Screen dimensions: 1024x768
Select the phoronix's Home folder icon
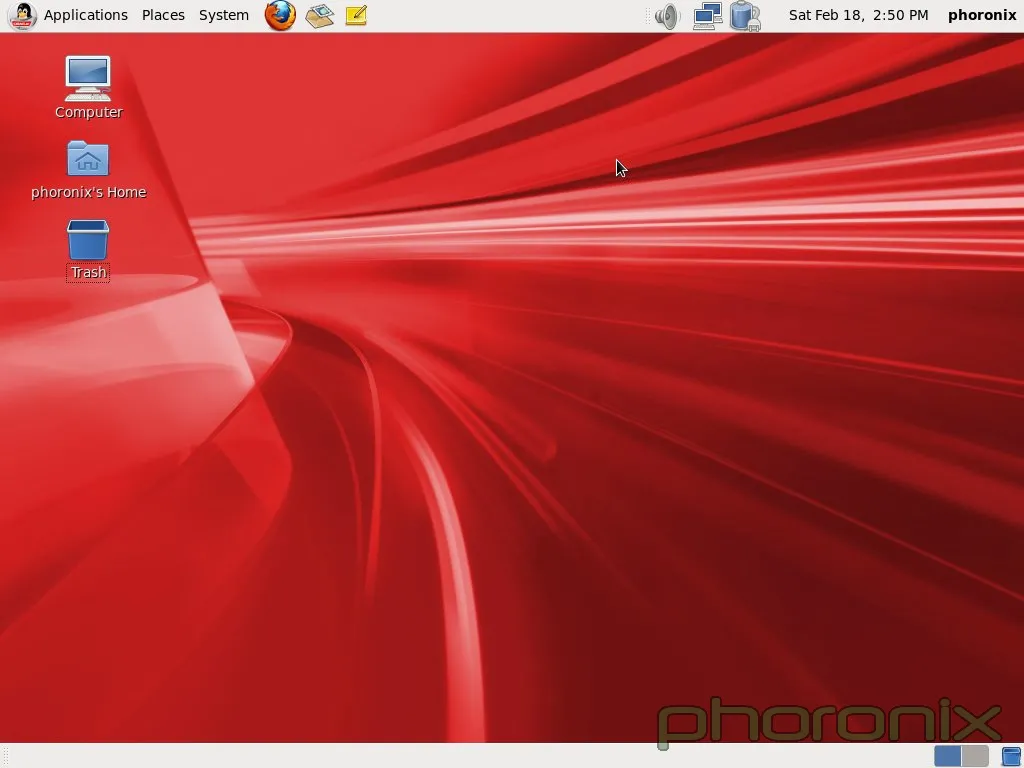point(88,159)
